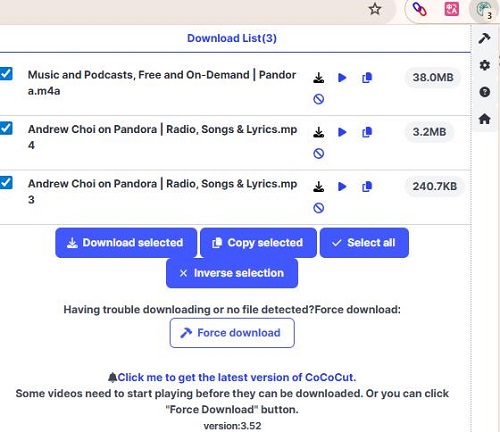500x432 pixels.
Task: Copy URL of the 240.7KB mp3 item
Action: click(367, 187)
